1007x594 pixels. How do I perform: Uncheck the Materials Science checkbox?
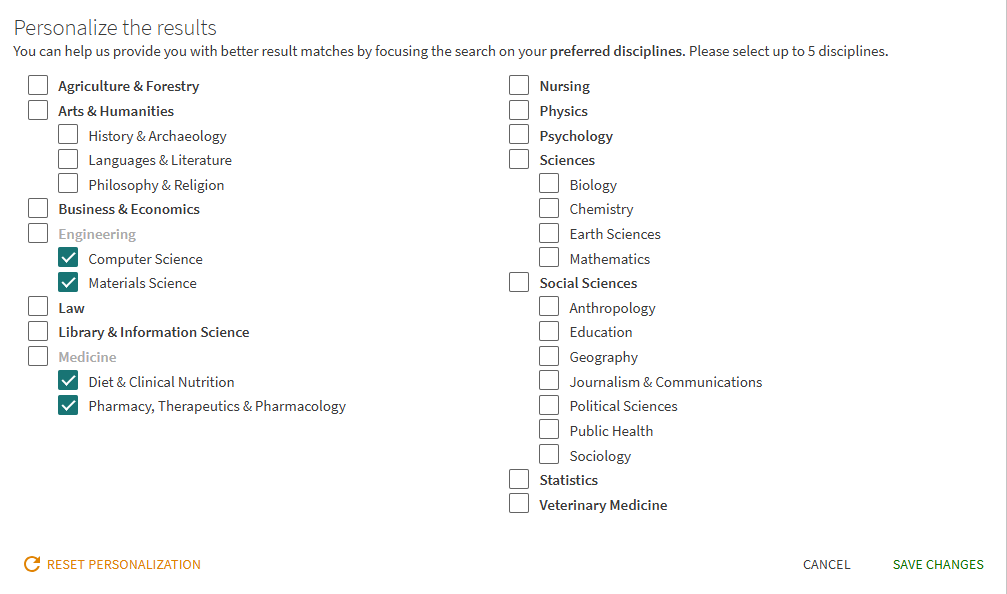pos(68,283)
